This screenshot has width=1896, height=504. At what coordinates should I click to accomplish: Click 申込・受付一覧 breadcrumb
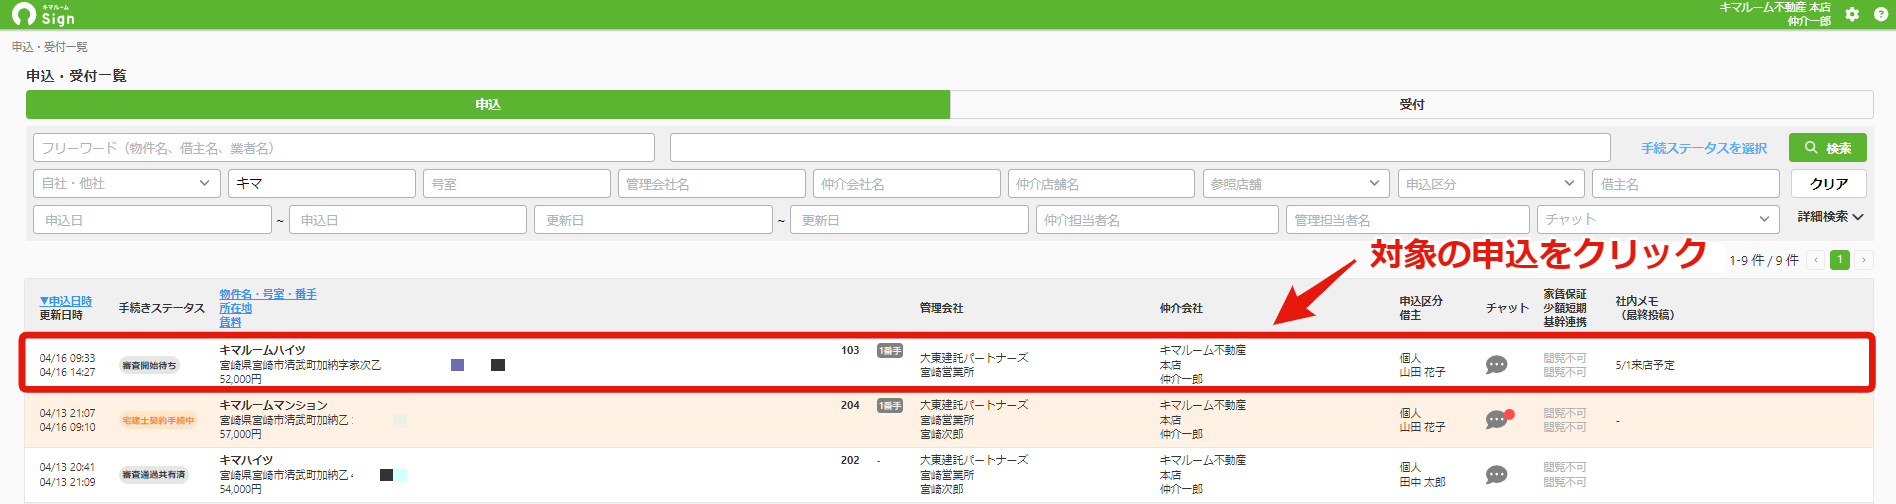pos(50,47)
